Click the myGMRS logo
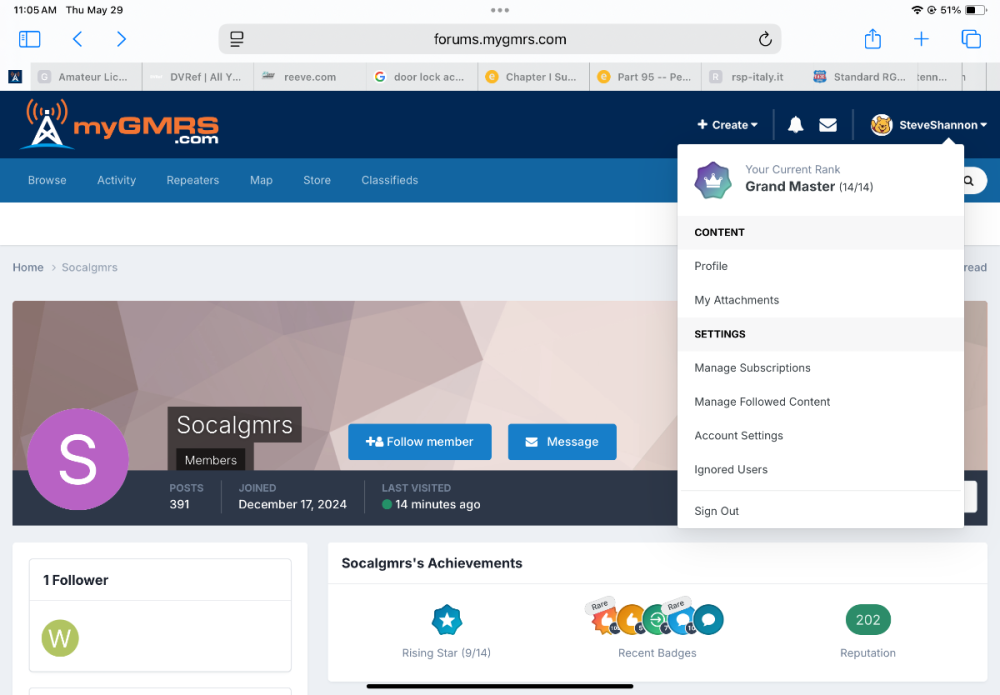 (121, 125)
